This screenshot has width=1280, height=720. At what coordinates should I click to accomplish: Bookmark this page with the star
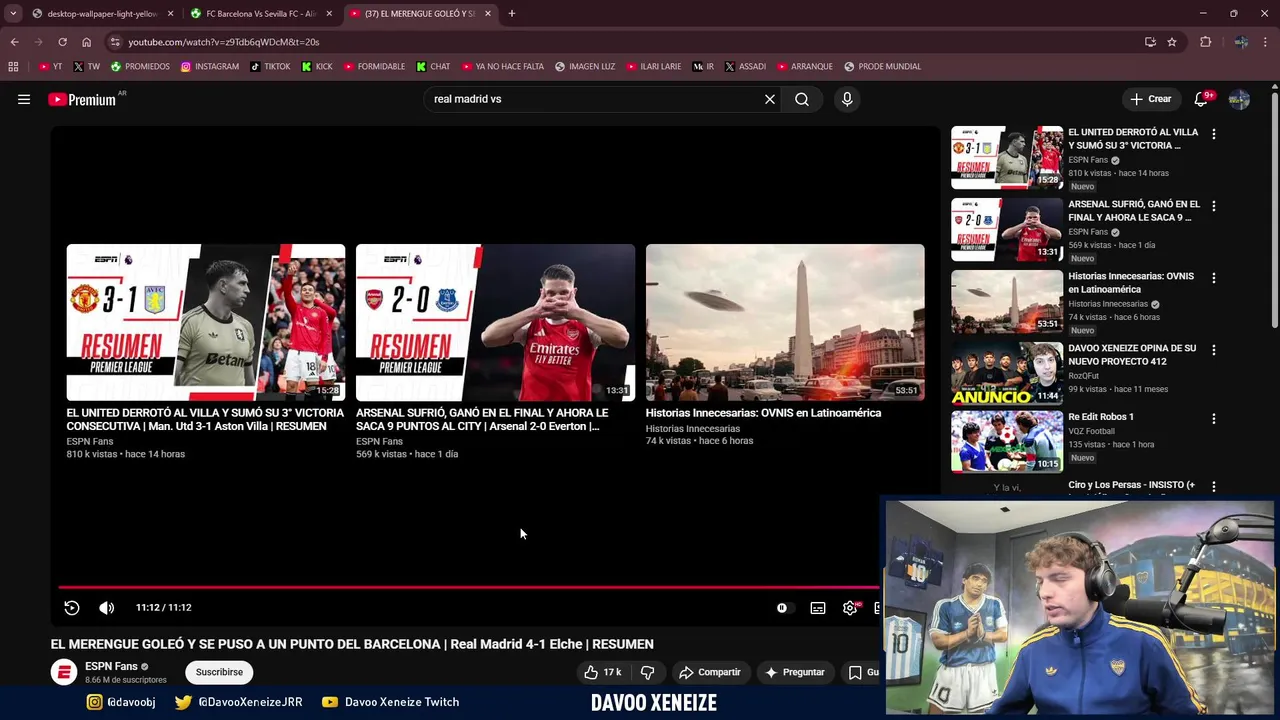pyautogui.click(x=1172, y=42)
